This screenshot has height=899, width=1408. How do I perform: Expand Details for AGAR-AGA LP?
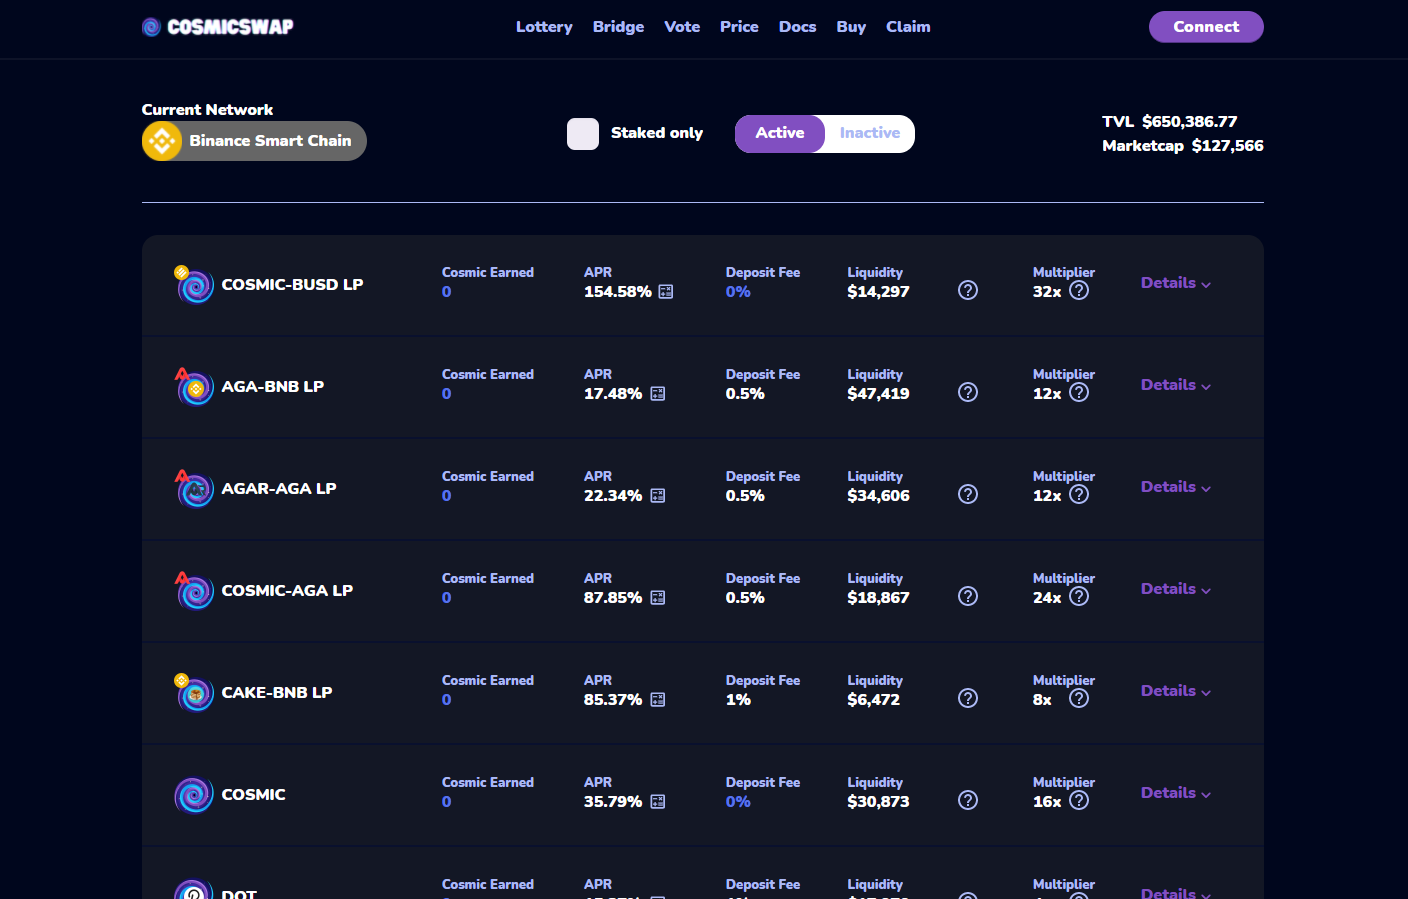[1175, 487]
